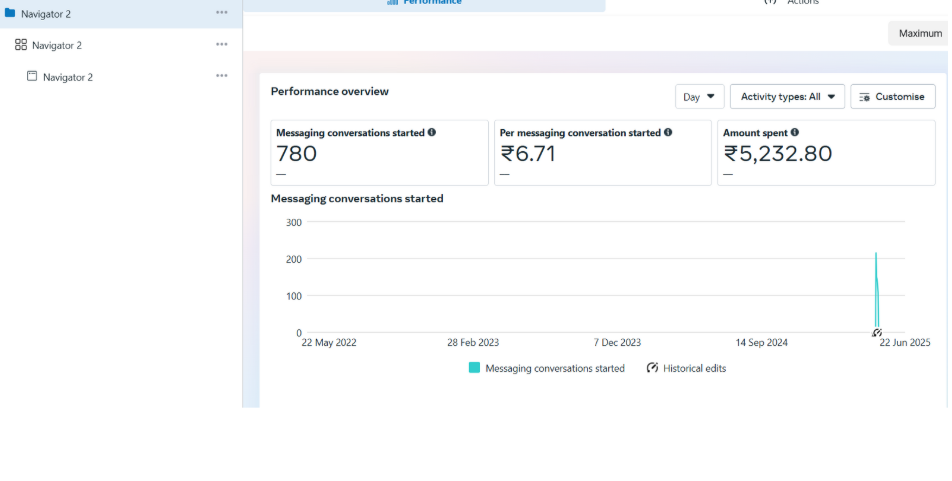The image size is (952, 481).
Task: Click info icon beside Per messaging conversation started
Action: (668, 132)
